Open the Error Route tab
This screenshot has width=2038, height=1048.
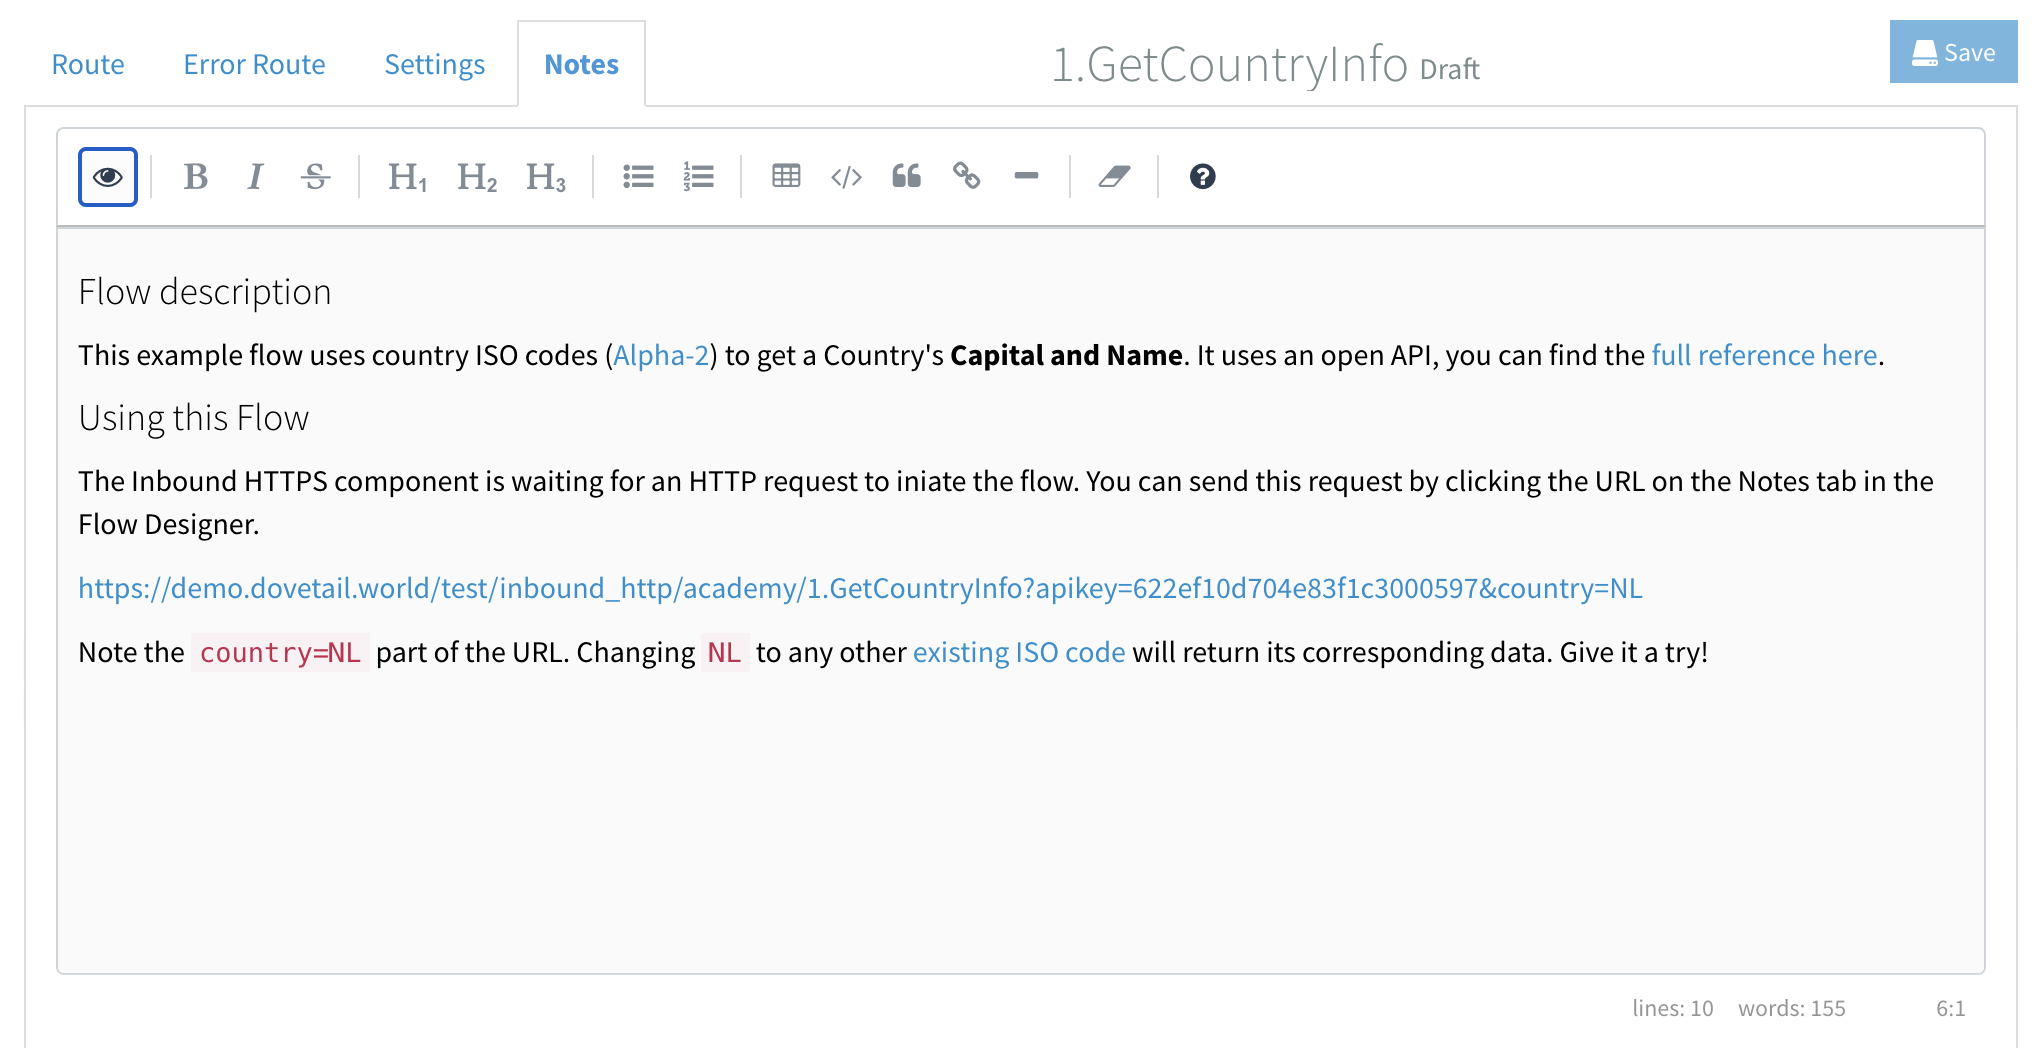(254, 64)
